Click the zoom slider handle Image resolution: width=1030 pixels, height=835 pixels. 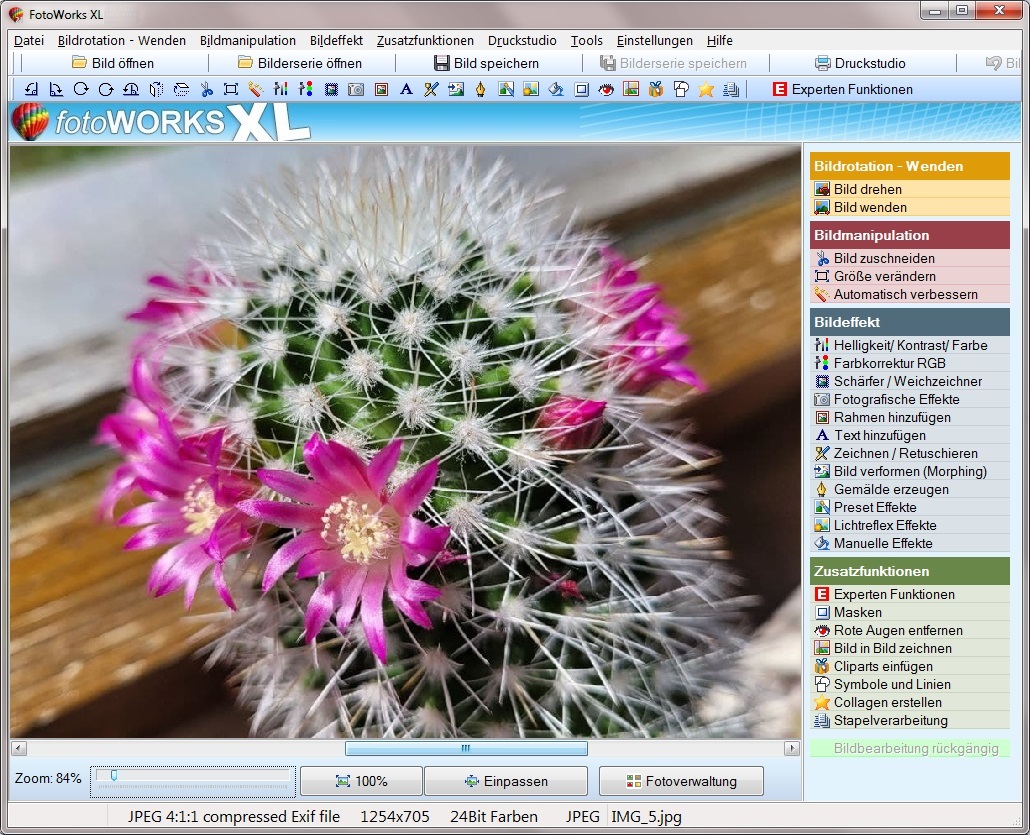tap(114, 777)
